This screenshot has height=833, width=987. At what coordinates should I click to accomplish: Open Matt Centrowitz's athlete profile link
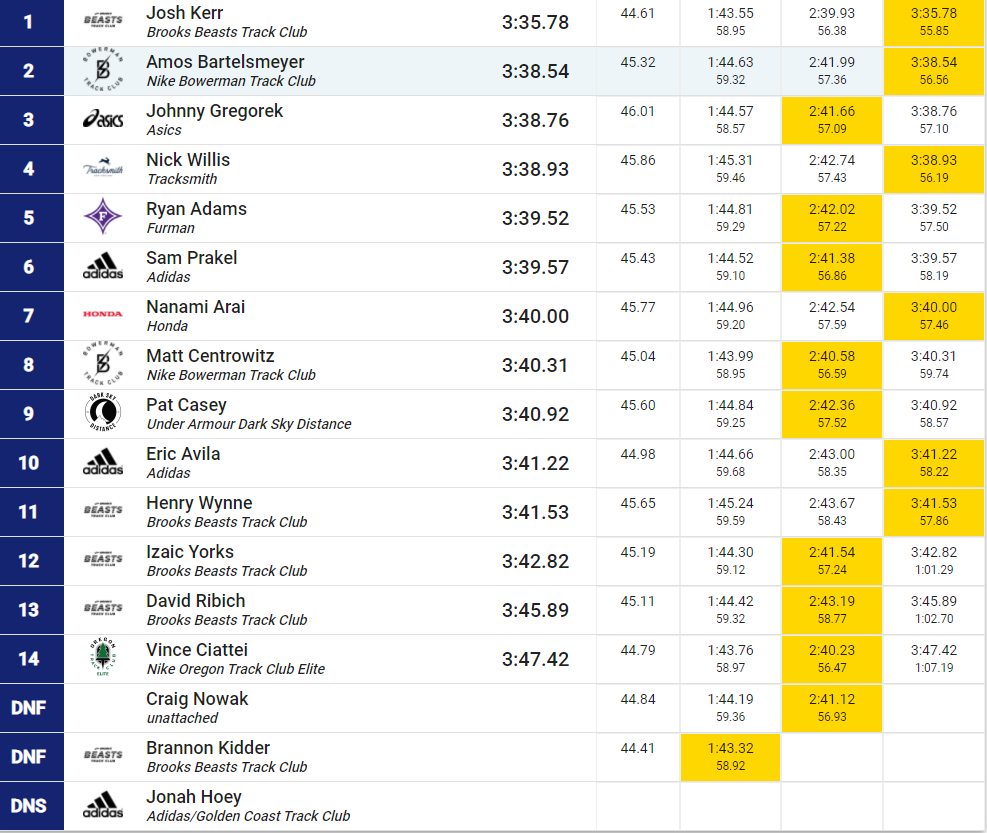210,356
